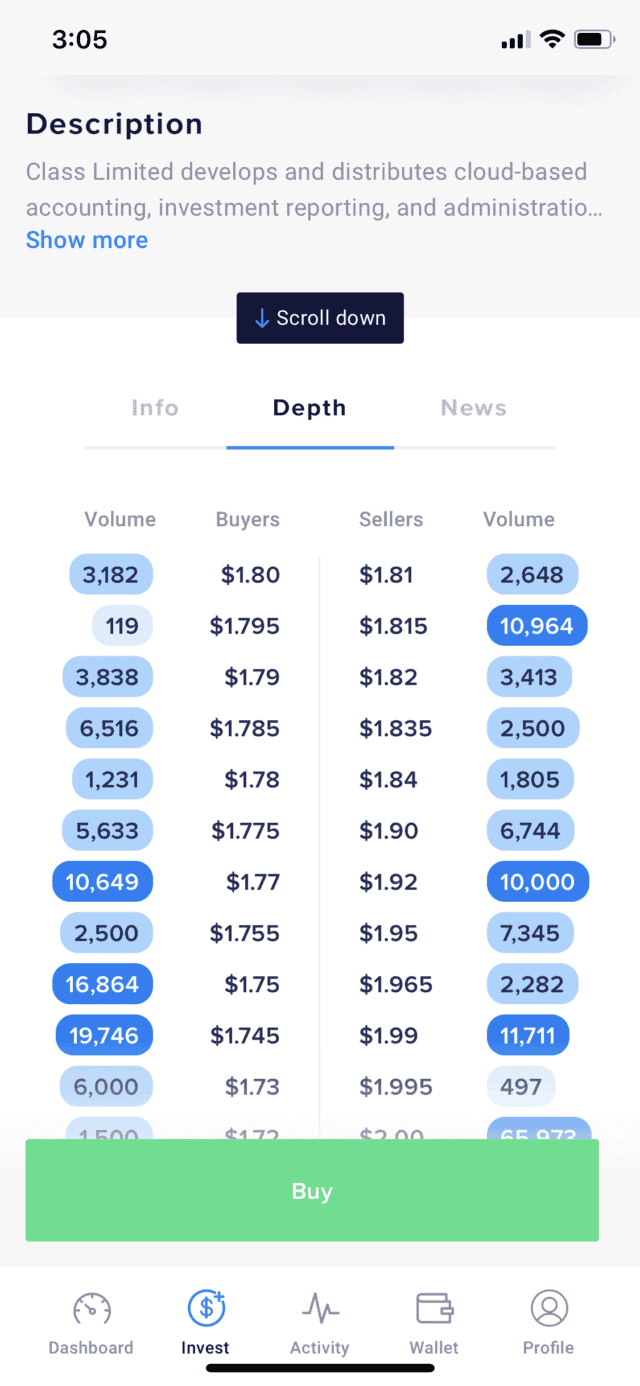Switch to the News tab

pyautogui.click(x=474, y=408)
